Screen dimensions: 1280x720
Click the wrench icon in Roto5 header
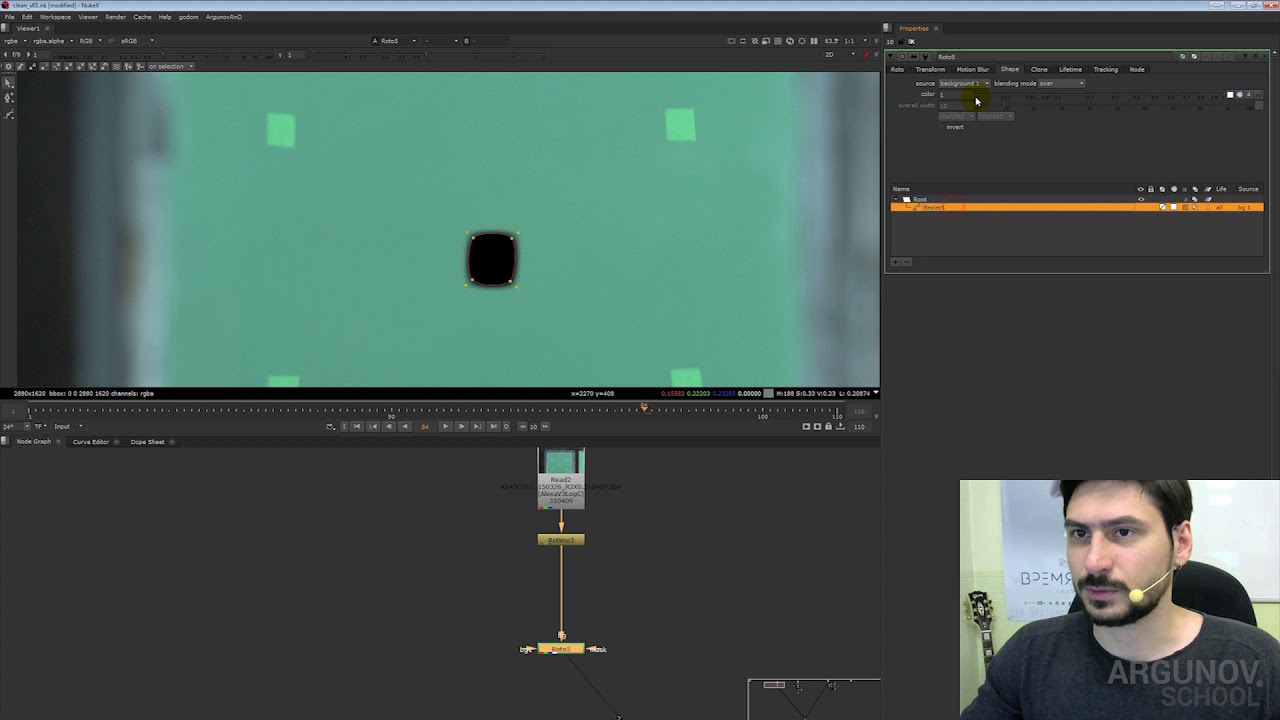925,56
